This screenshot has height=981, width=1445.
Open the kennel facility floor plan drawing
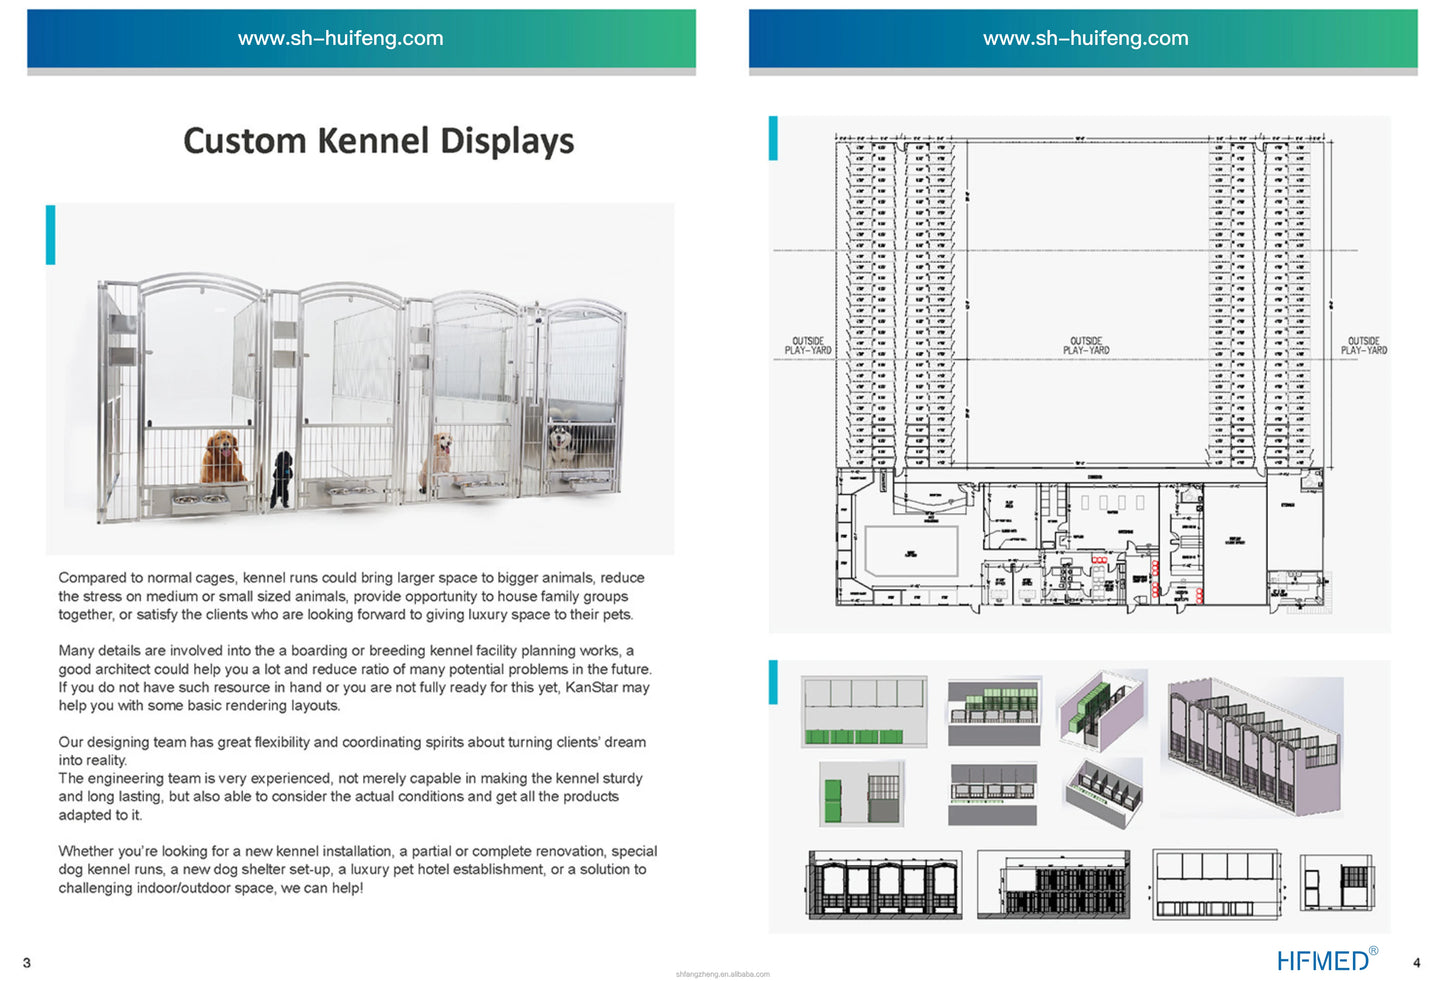coord(1080,374)
